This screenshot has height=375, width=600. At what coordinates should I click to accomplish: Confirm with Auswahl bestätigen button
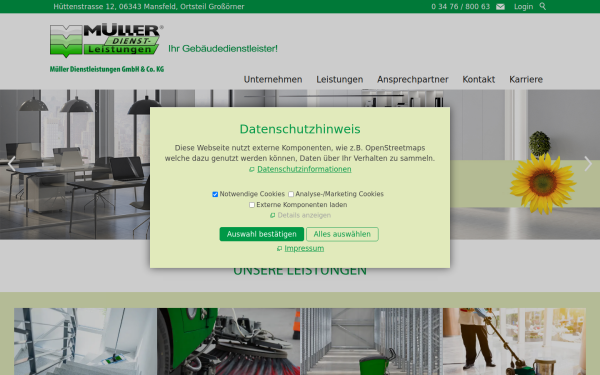click(262, 234)
